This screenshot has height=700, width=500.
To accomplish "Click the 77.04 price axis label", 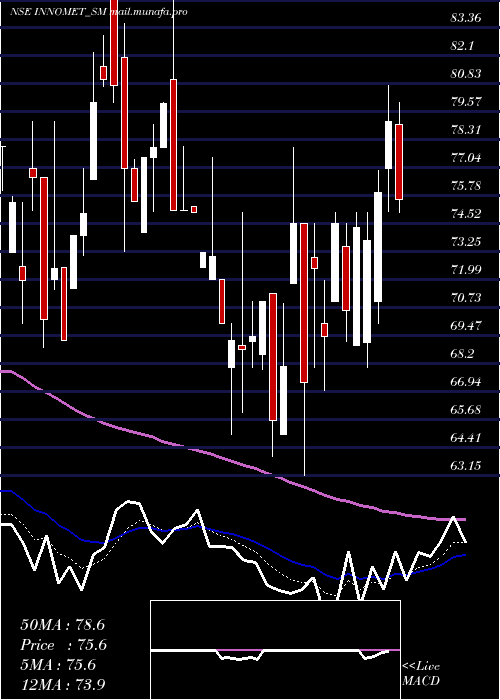I will [x=466, y=158].
